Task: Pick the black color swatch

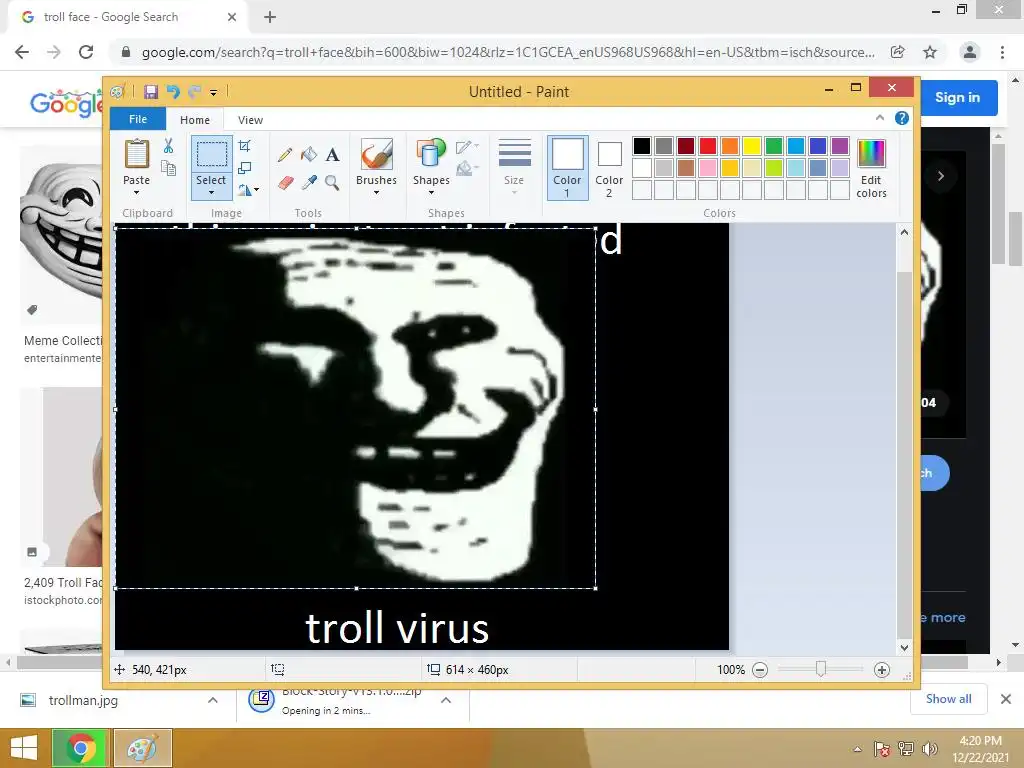Action: point(642,146)
